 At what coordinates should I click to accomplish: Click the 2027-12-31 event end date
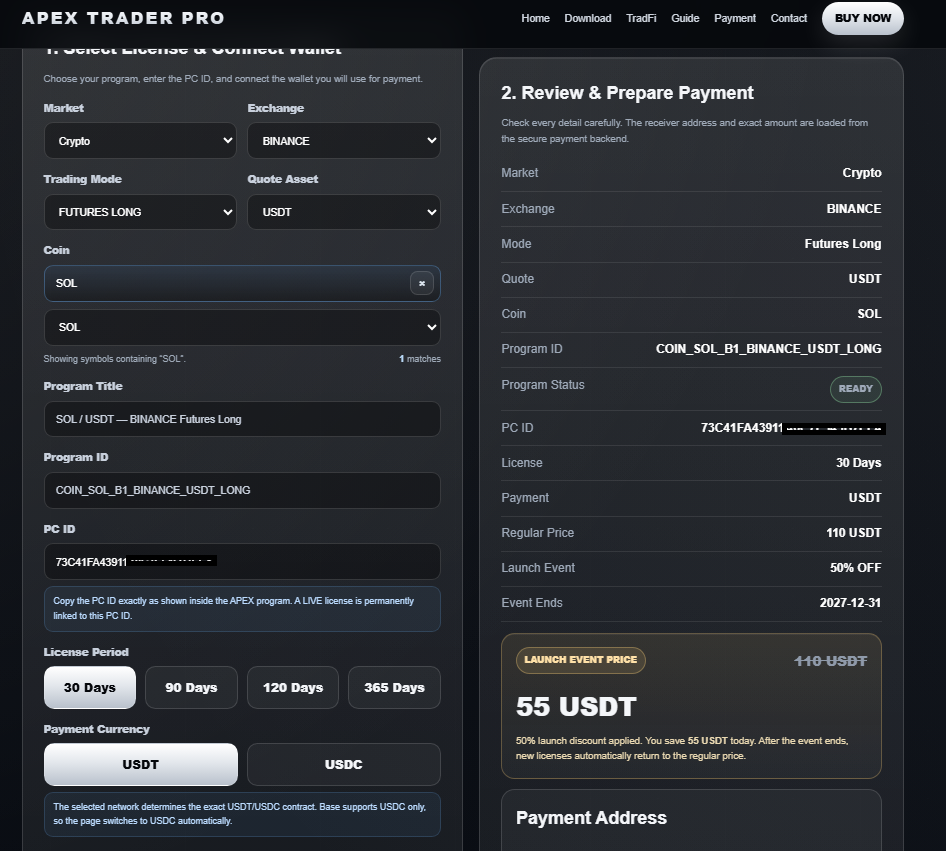pyautogui.click(x=850, y=603)
